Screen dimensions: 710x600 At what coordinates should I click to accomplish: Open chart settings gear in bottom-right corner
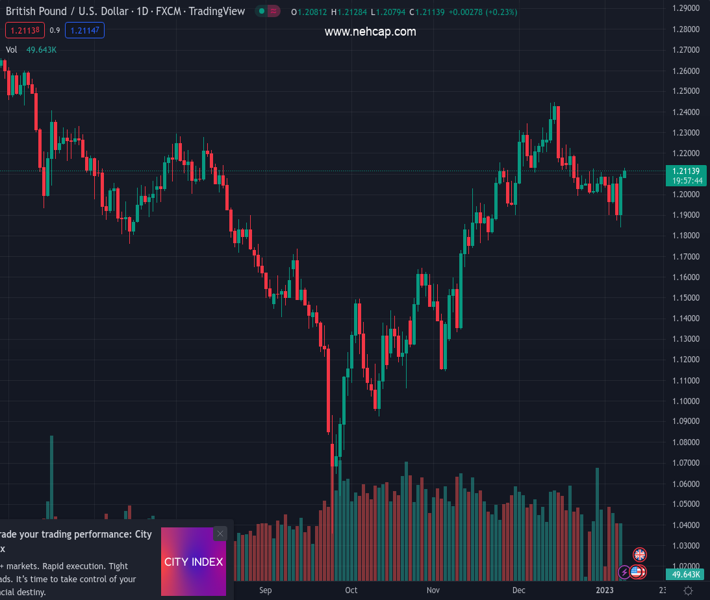[x=688, y=591]
